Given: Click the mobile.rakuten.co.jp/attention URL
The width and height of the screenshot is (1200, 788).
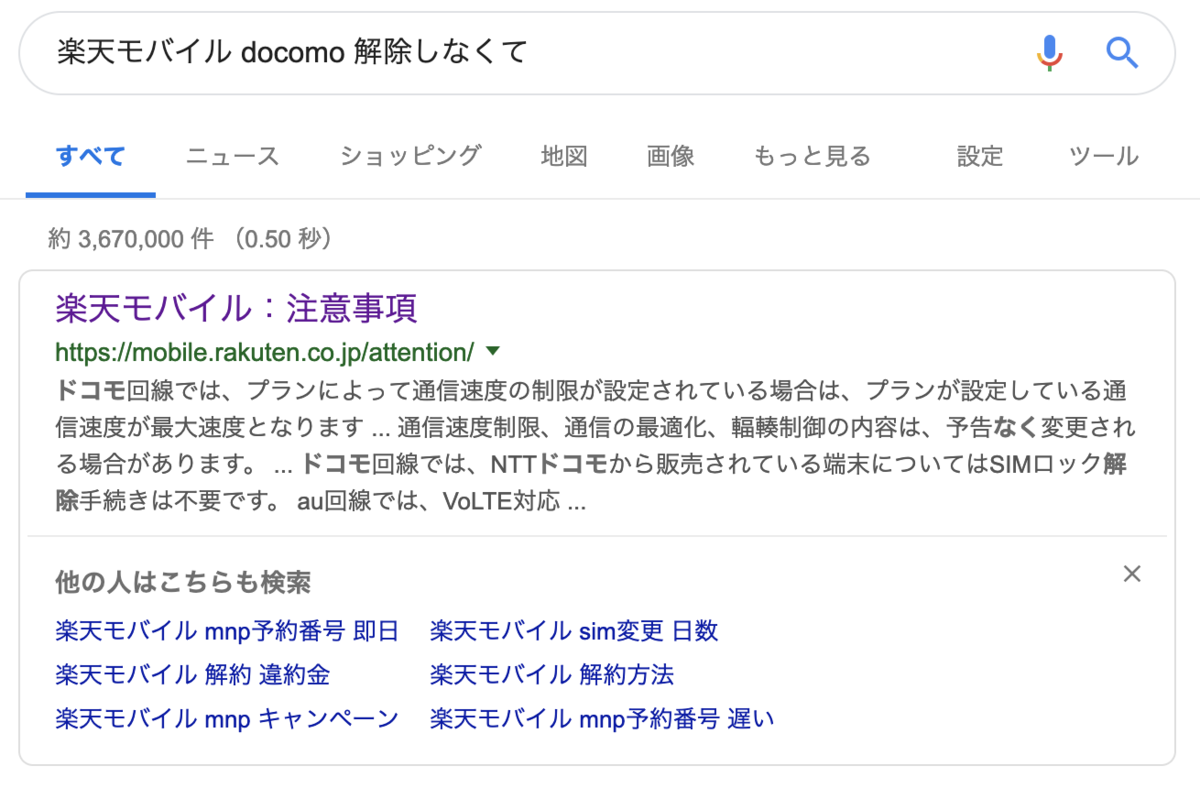Looking at the screenshot, I should coord(265,352).
